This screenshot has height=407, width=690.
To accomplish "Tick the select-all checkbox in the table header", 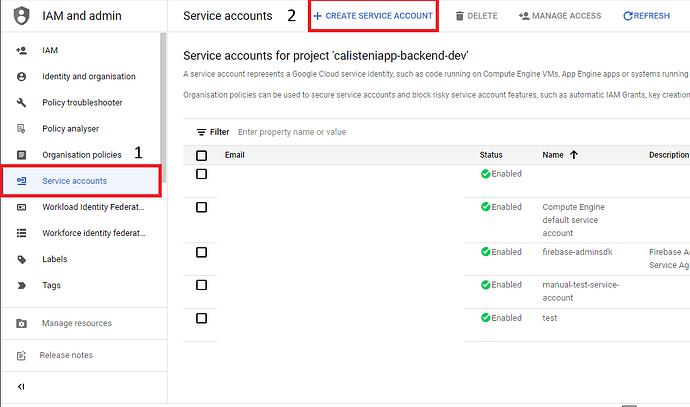I will click(x=202, y=155).
